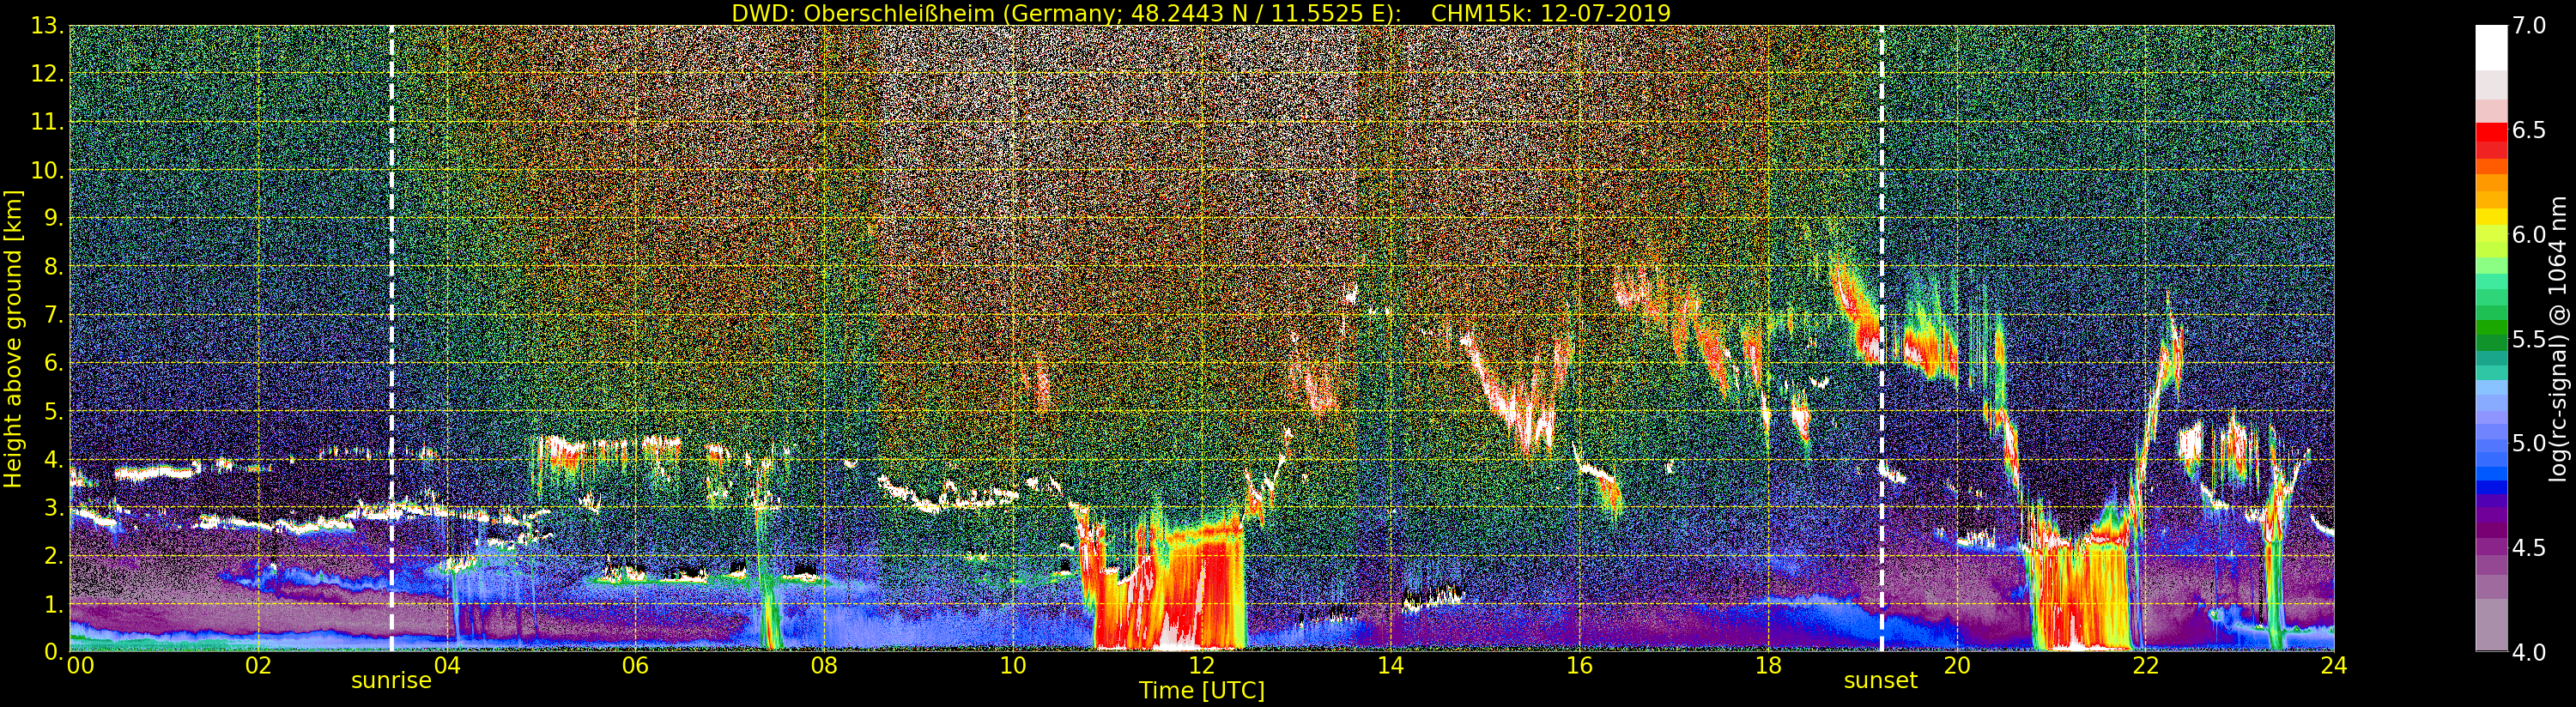The width and height of the screenshot is (2576, 707).
Task: Click the time axis tick label 22
Action: 2145,666
